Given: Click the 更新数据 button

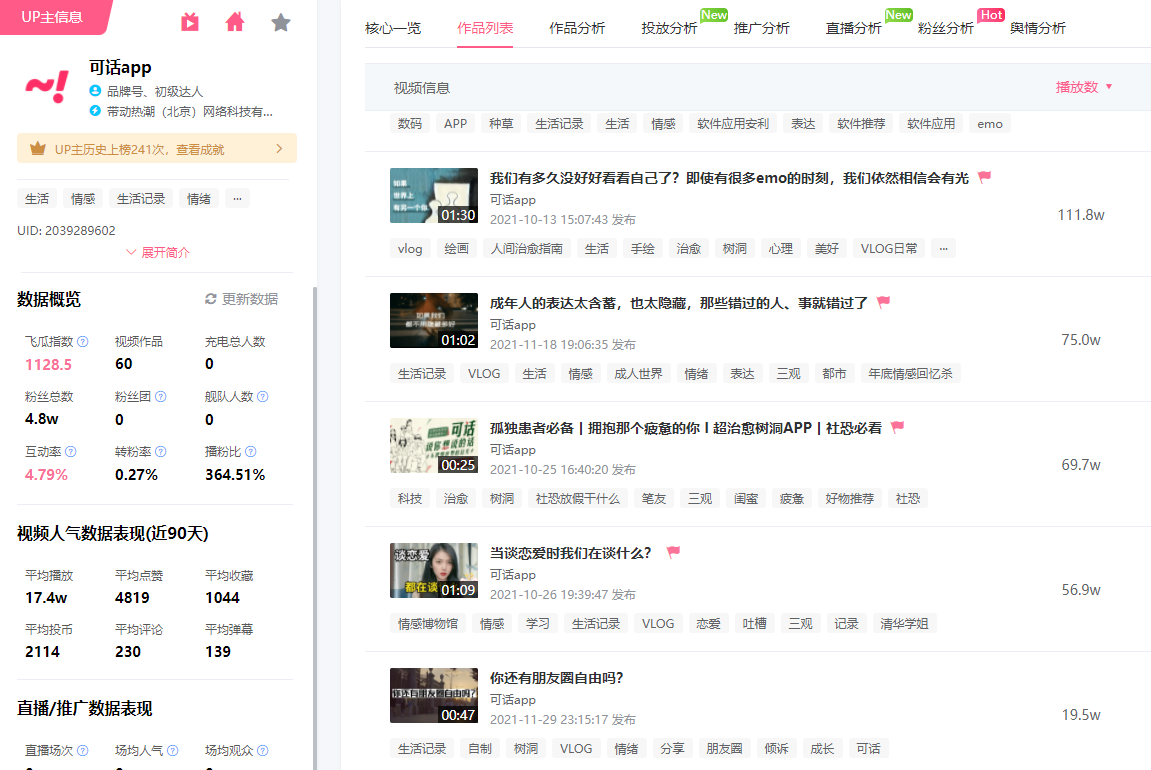Looking at the screenshot, I should tap(242, 299).
